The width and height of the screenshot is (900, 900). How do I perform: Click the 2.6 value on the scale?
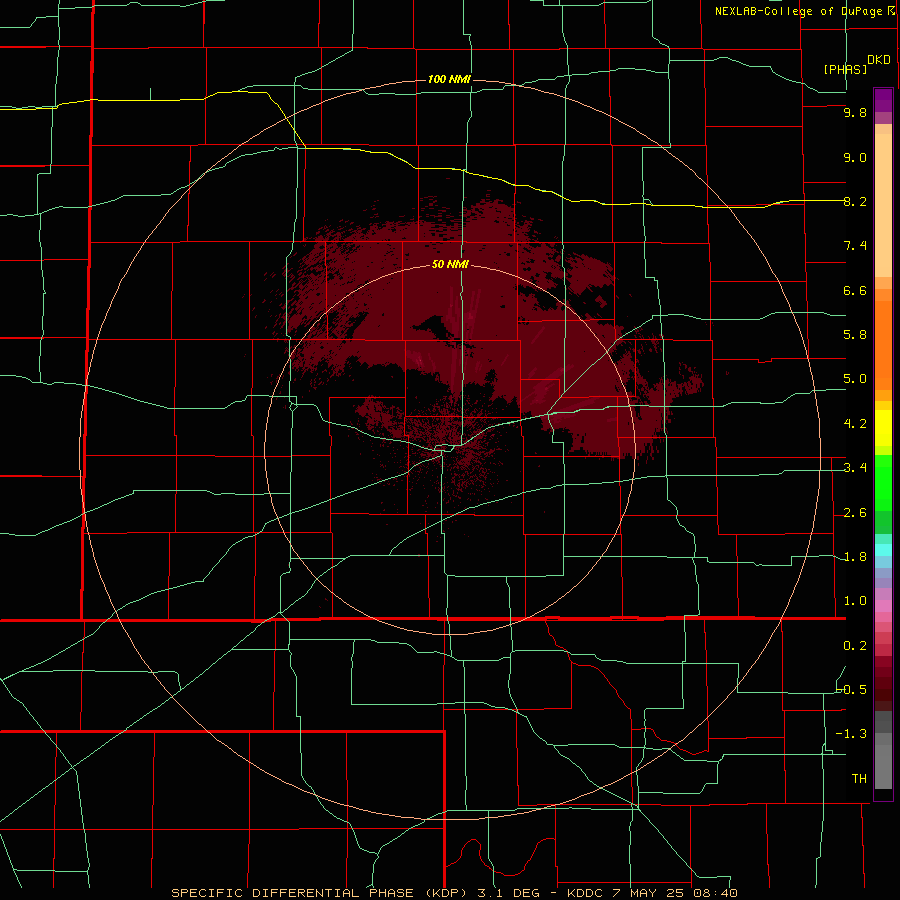click(x=855, y=513)
